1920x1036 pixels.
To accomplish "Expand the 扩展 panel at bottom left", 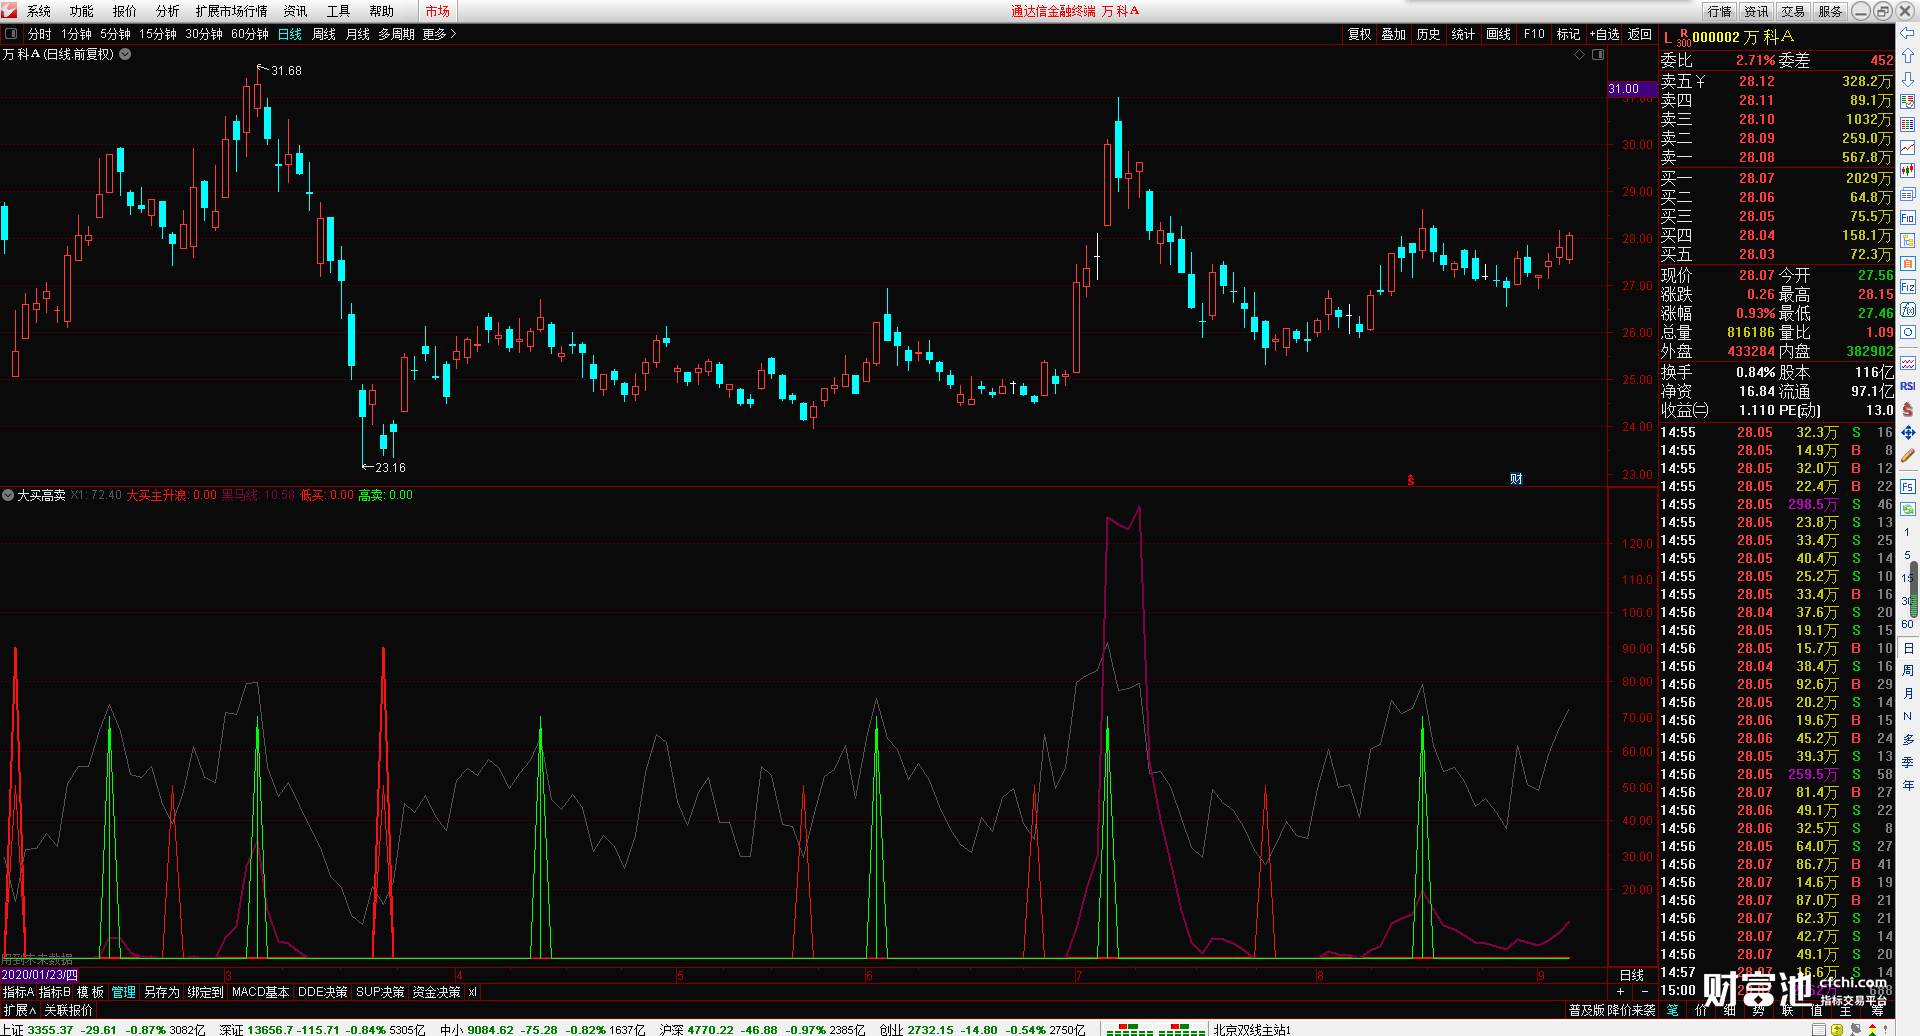I will pyautogui.click(x=19, y=1010).
